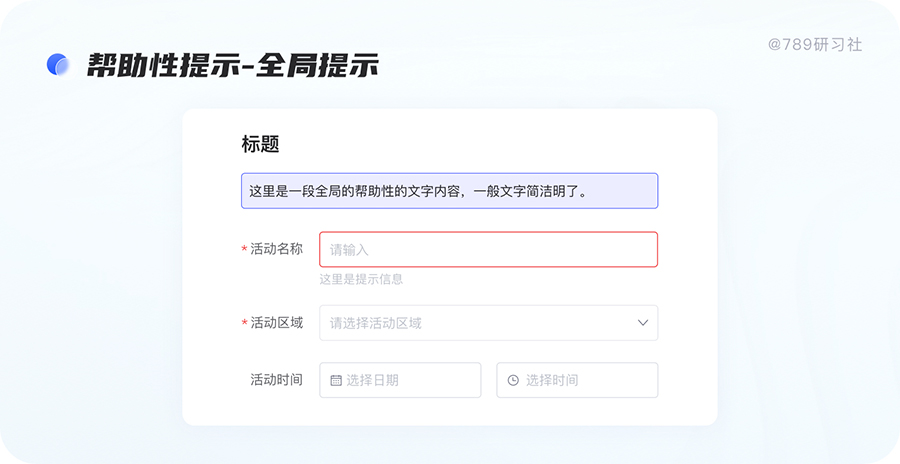Image resolution: width=900 pixels, height=464 pixels.
Task: Click the 活动名称 field label
Action: pos(276,249)
